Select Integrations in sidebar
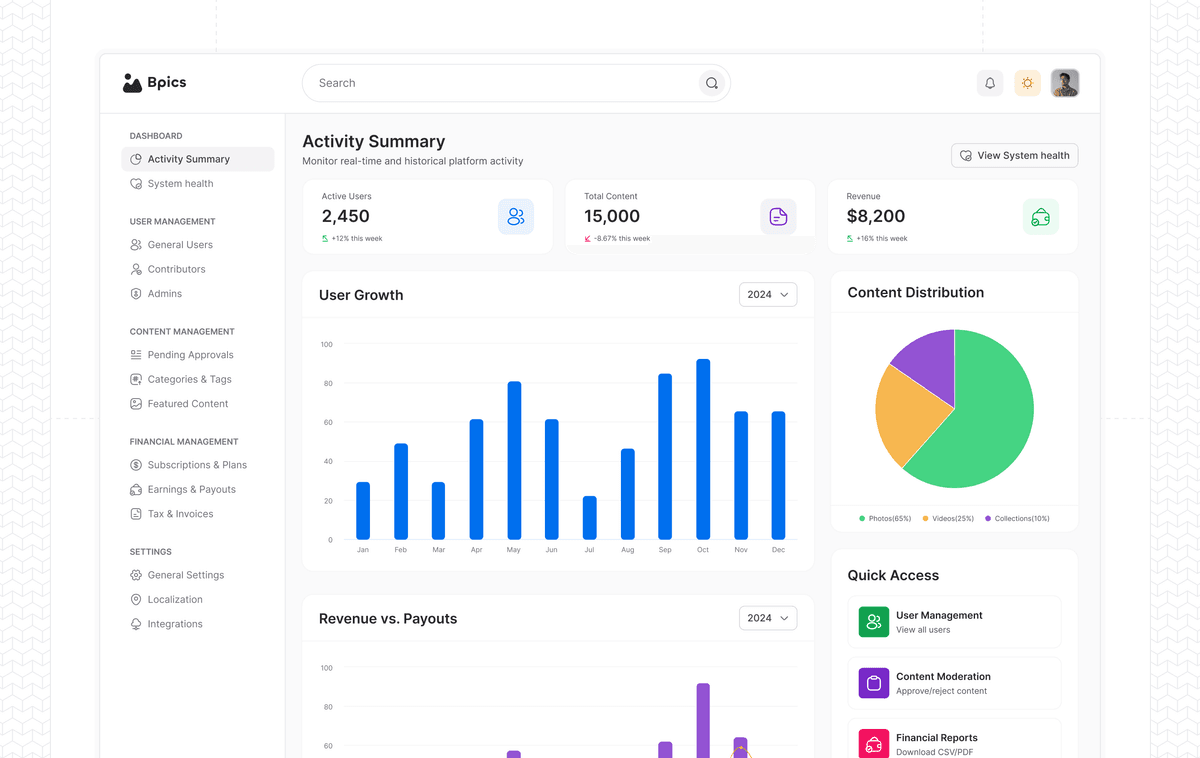 pyautogui.click(x=198, y=624)
